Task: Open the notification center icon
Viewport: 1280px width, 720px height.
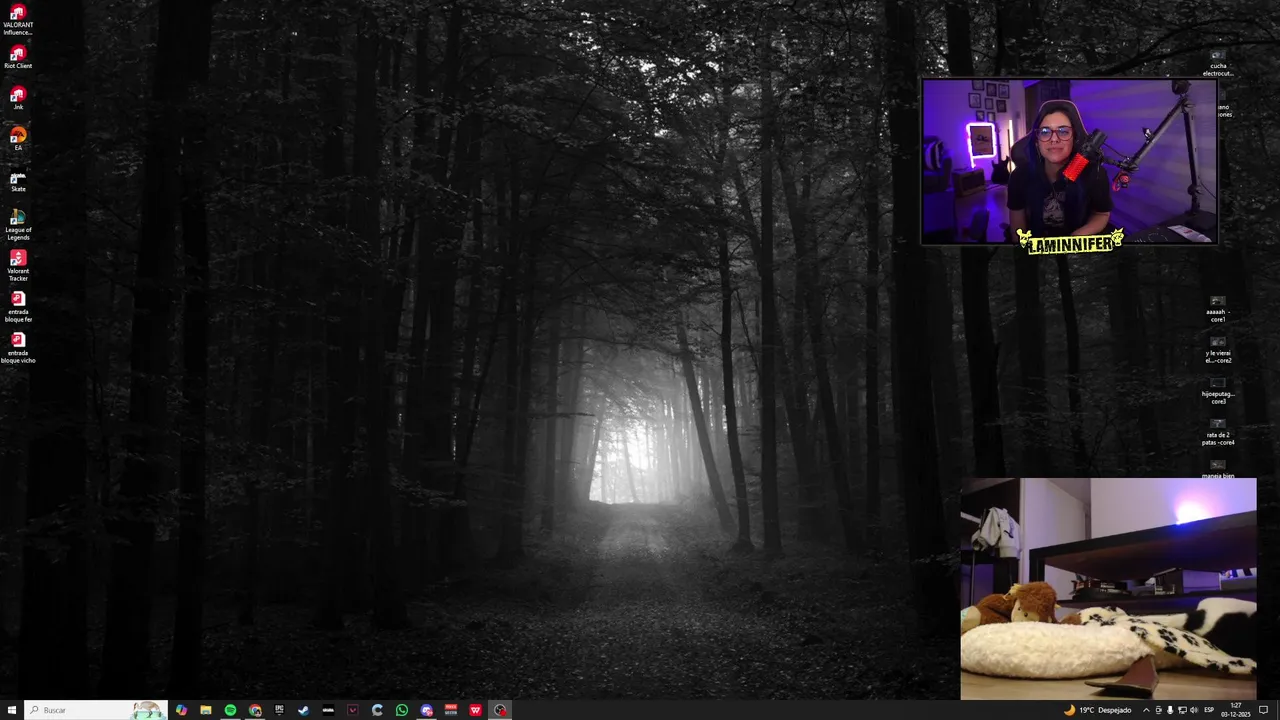Action: (1263, 710)
